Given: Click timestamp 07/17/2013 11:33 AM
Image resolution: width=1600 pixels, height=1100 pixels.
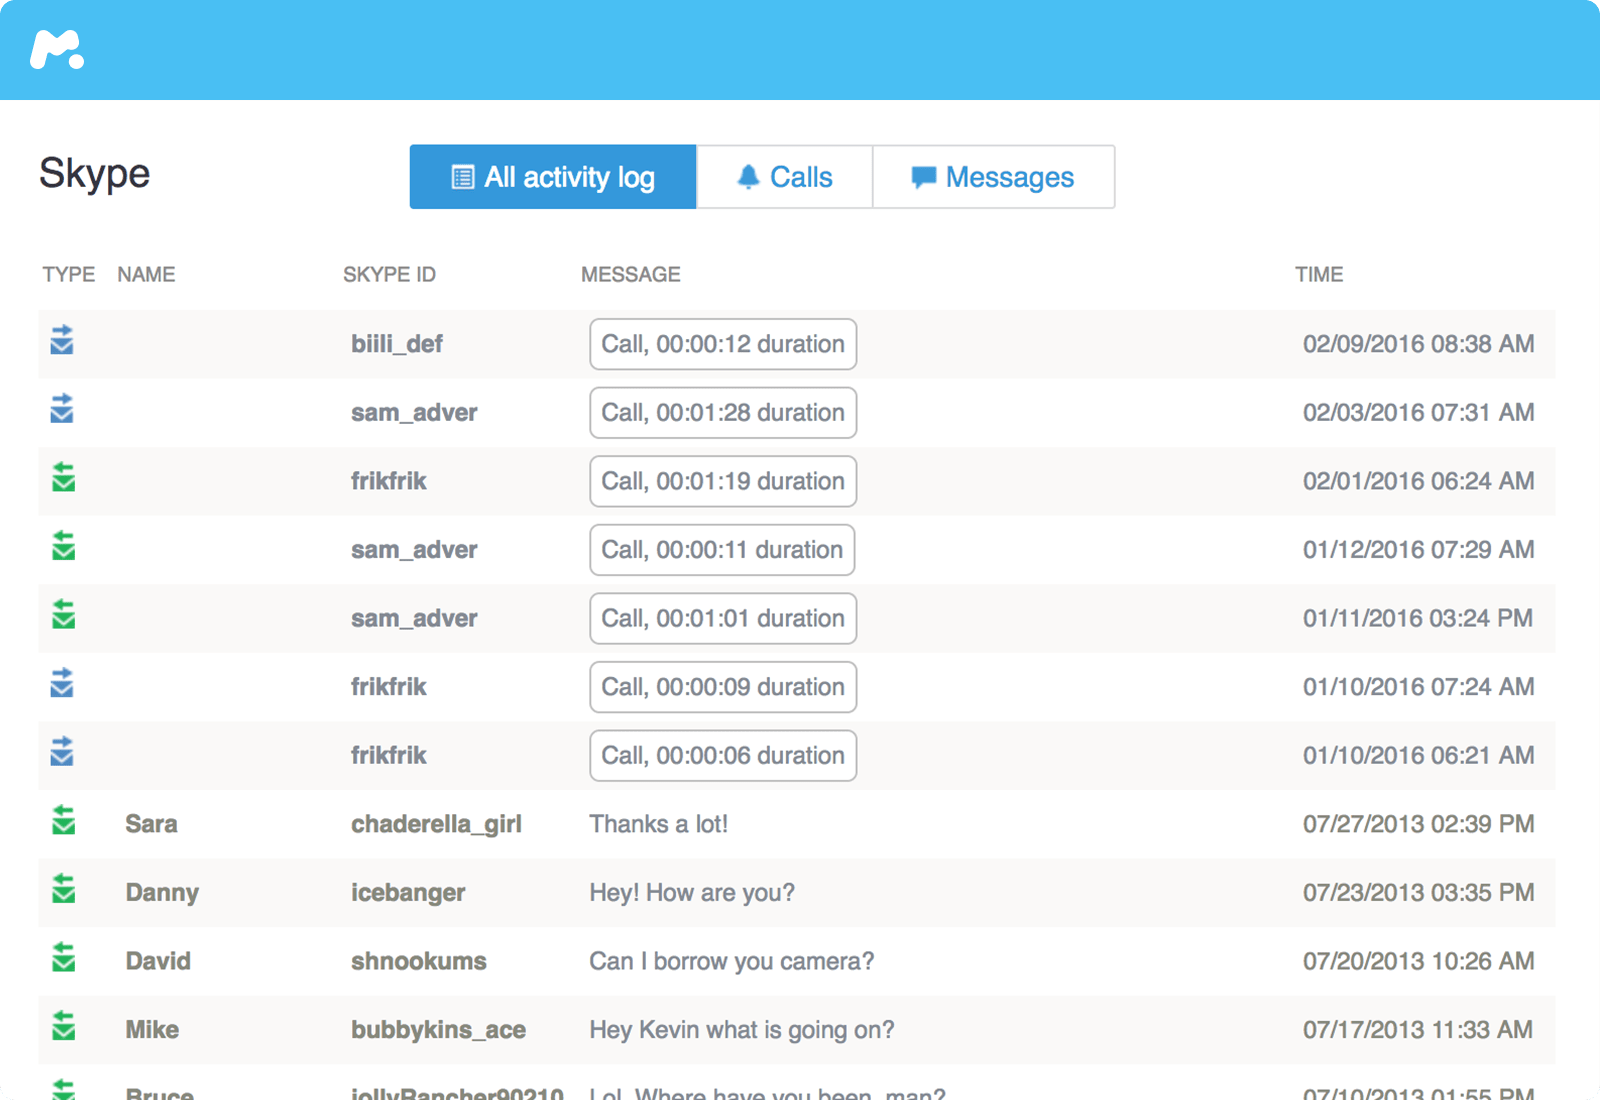Looking at the screenshot, I should point(1418,1030).
